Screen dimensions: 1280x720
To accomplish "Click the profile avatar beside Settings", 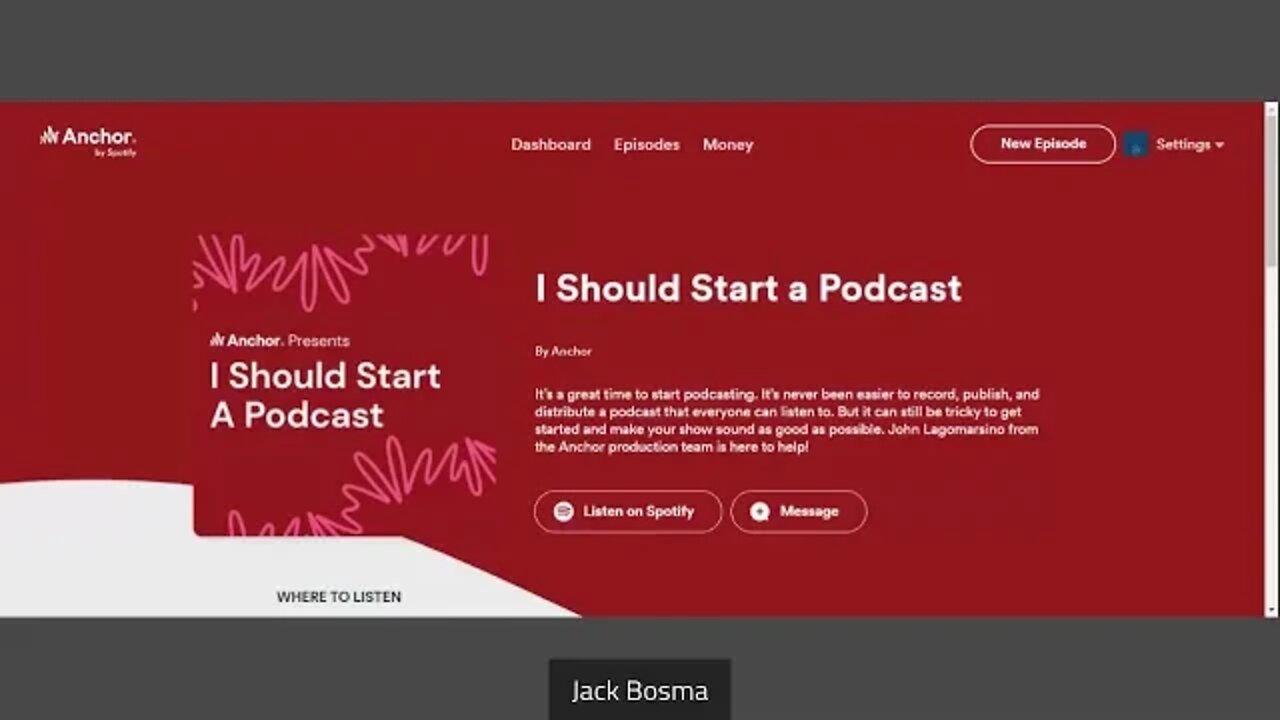I will pyautogui.click(x=1136, y=144).
